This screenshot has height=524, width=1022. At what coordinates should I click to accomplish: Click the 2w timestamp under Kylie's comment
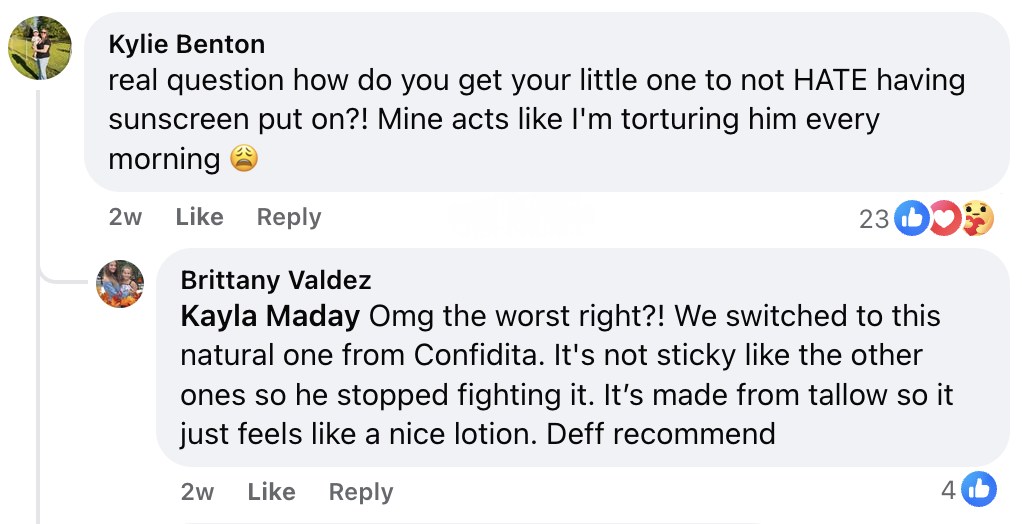coord(125,217)
